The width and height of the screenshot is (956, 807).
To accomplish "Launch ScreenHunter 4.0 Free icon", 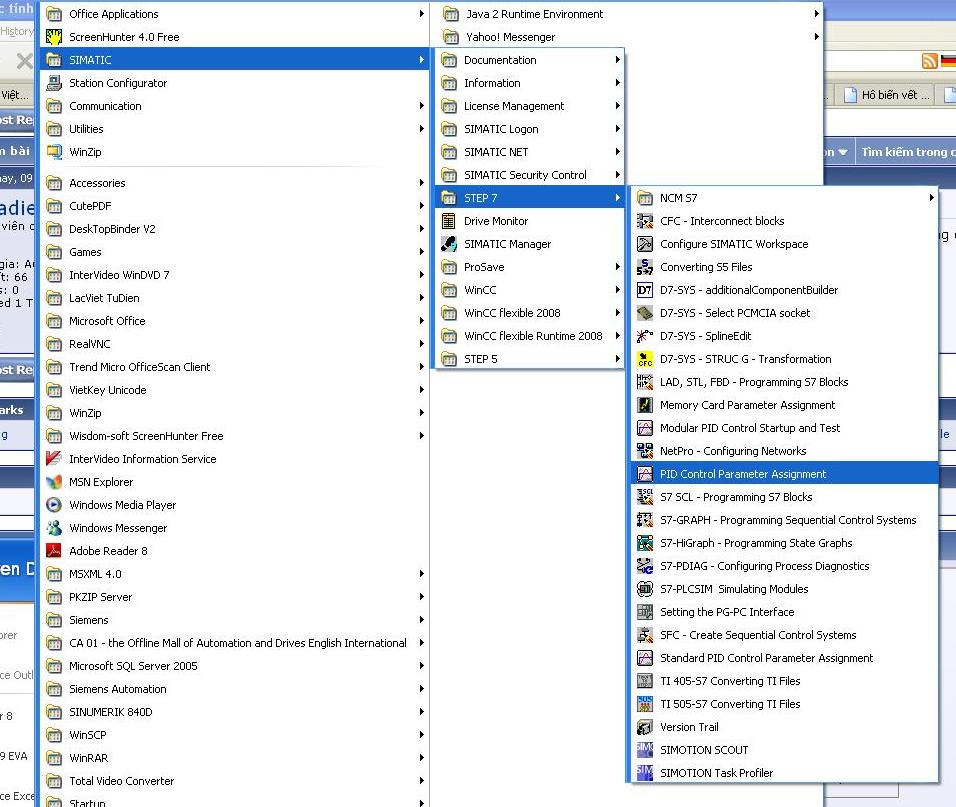I will coord(54,37).
